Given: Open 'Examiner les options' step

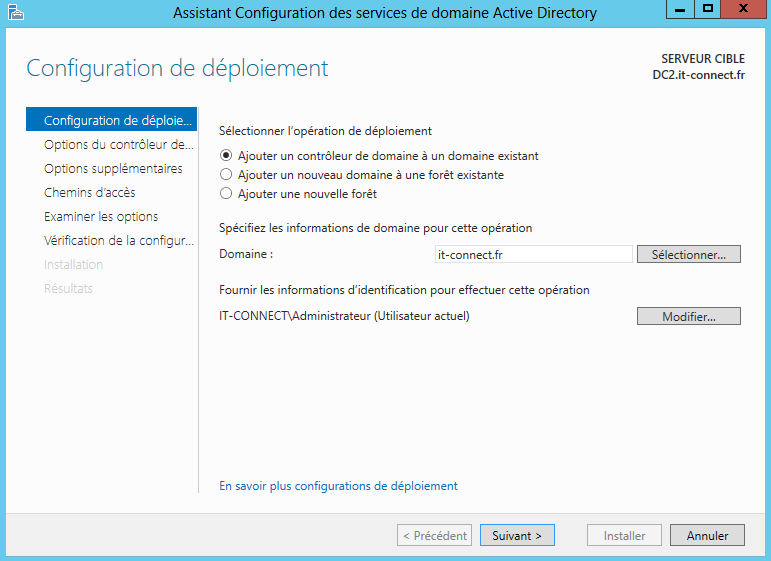Looking at the screenshot, I should 101,217.
